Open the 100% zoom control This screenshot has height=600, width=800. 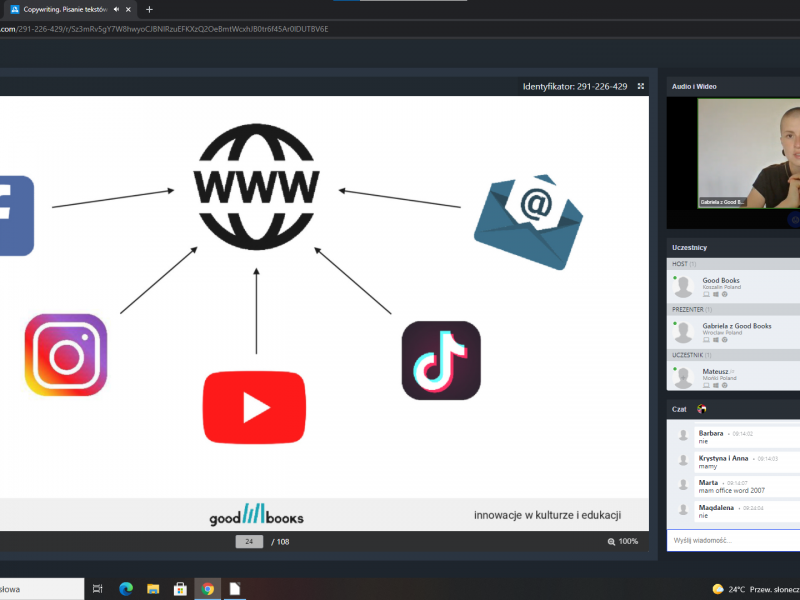pyautogui.click(x=622, y=542)
